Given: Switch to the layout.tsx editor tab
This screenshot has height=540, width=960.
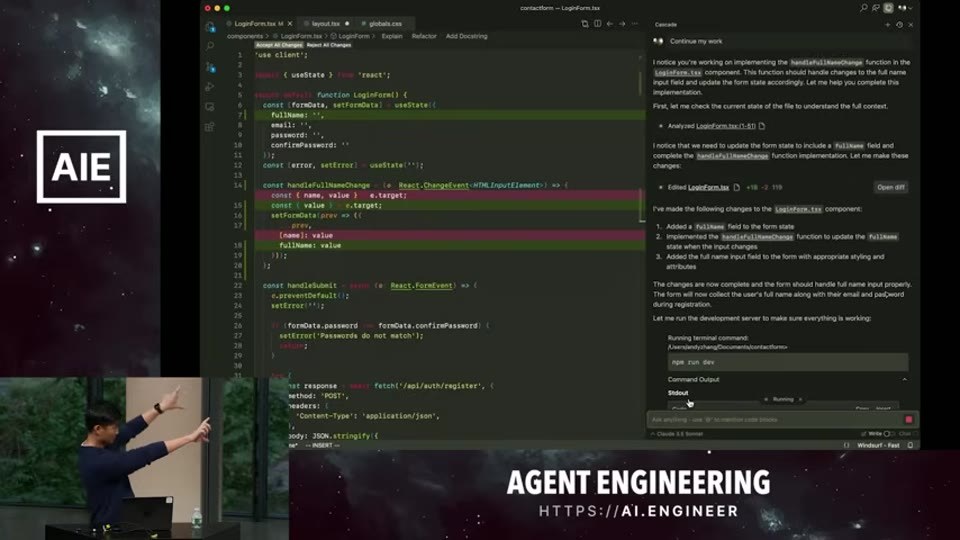Looking at the screenshot, I should [326, 24].
